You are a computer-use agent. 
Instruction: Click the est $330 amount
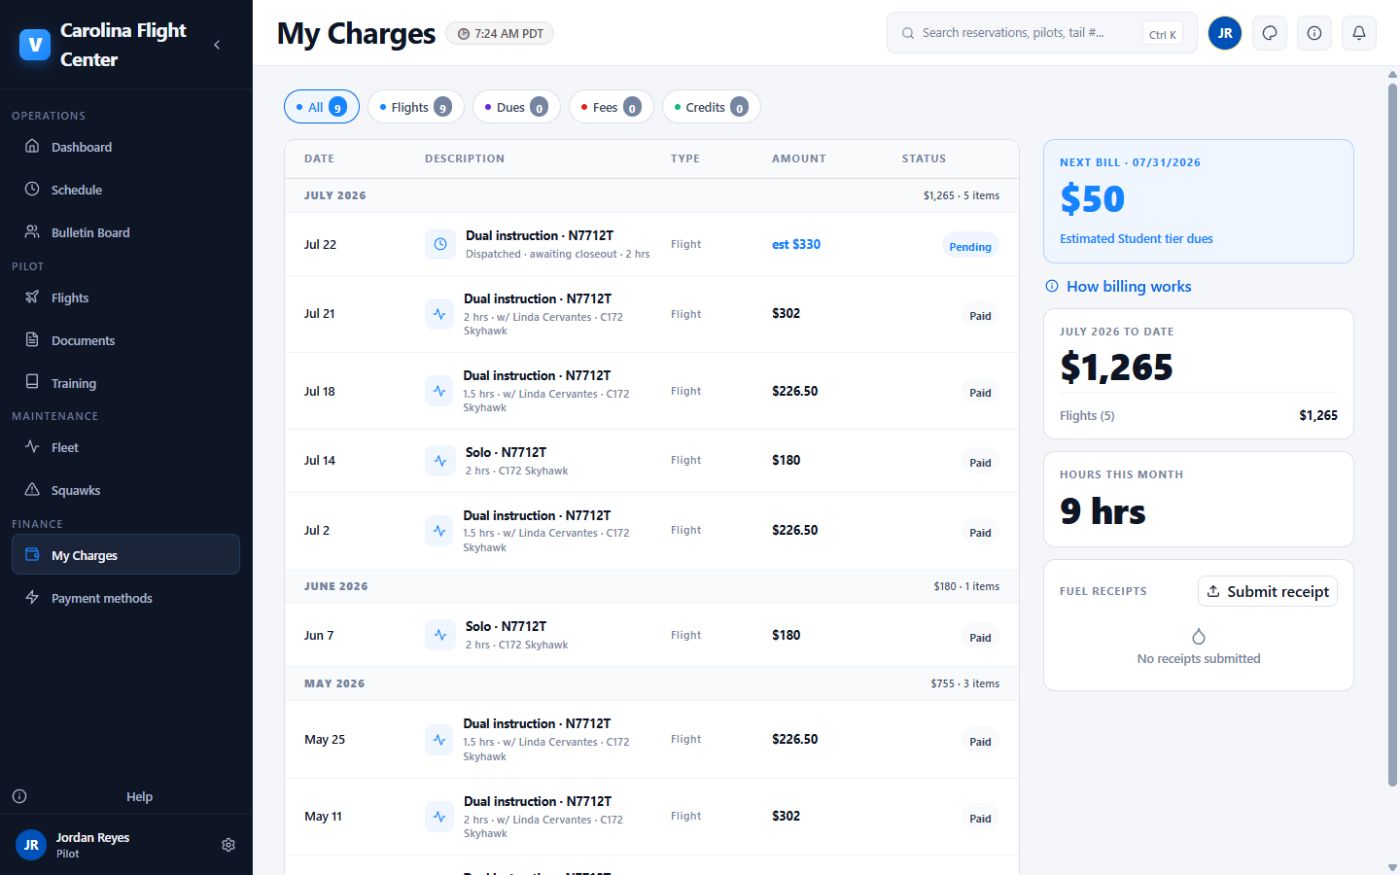(x=796, y=244)
